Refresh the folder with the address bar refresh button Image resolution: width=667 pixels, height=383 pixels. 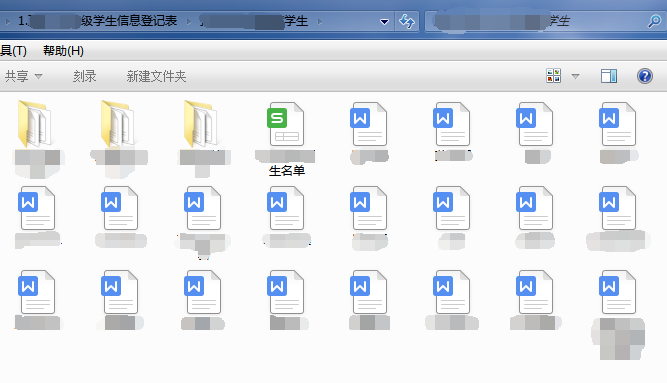click(x=407, y=21)
